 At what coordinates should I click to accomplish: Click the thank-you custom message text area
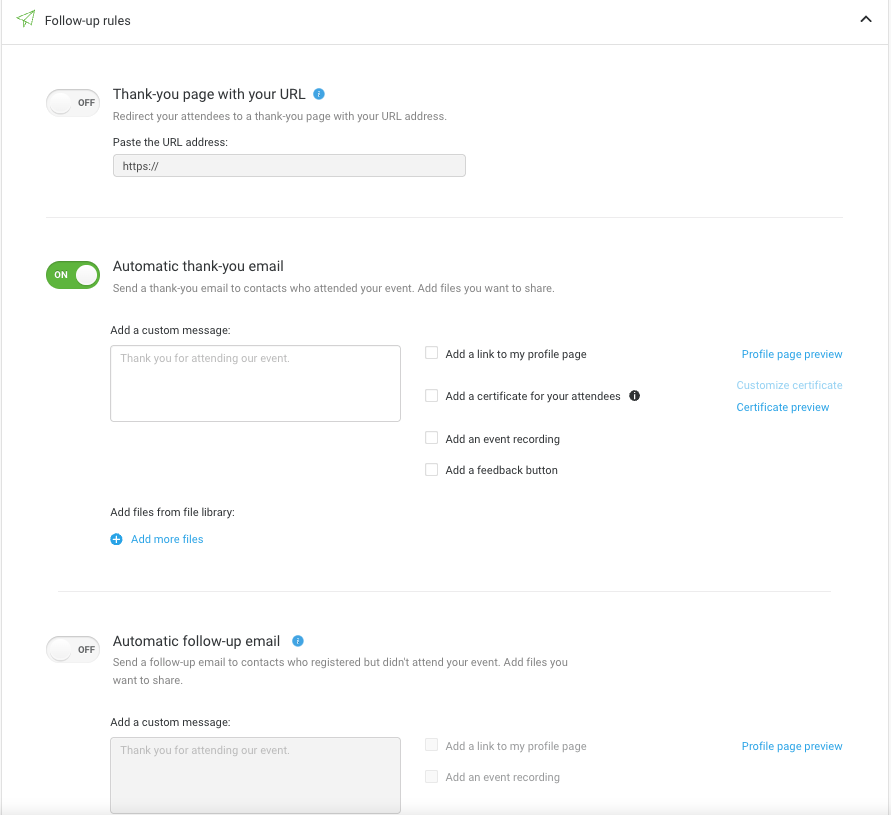pos(255,383)
